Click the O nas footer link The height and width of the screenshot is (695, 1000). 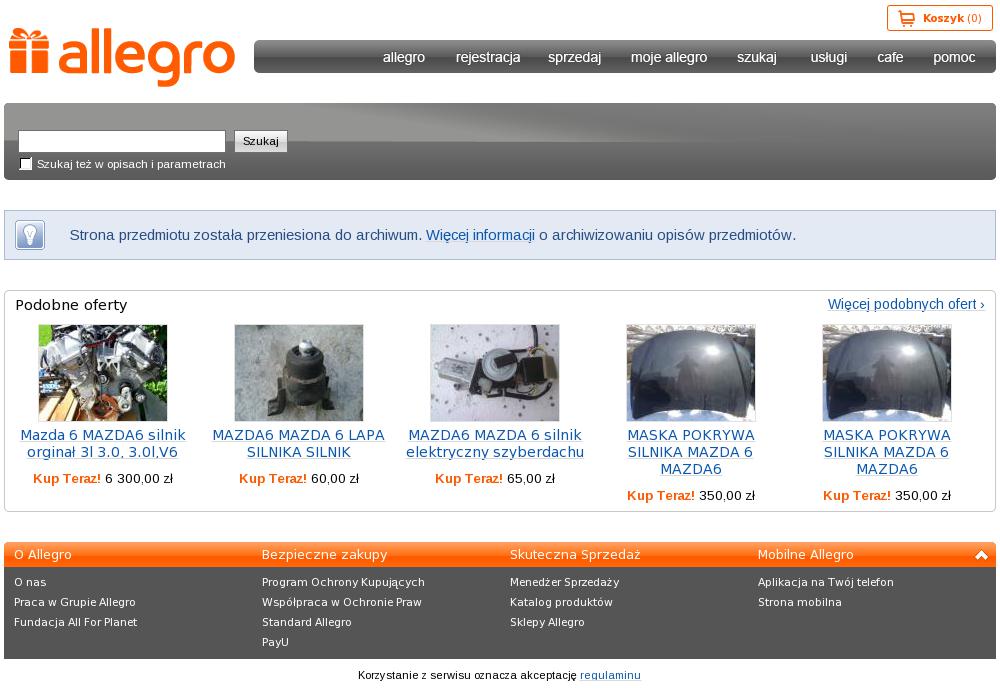coord(30,582)
